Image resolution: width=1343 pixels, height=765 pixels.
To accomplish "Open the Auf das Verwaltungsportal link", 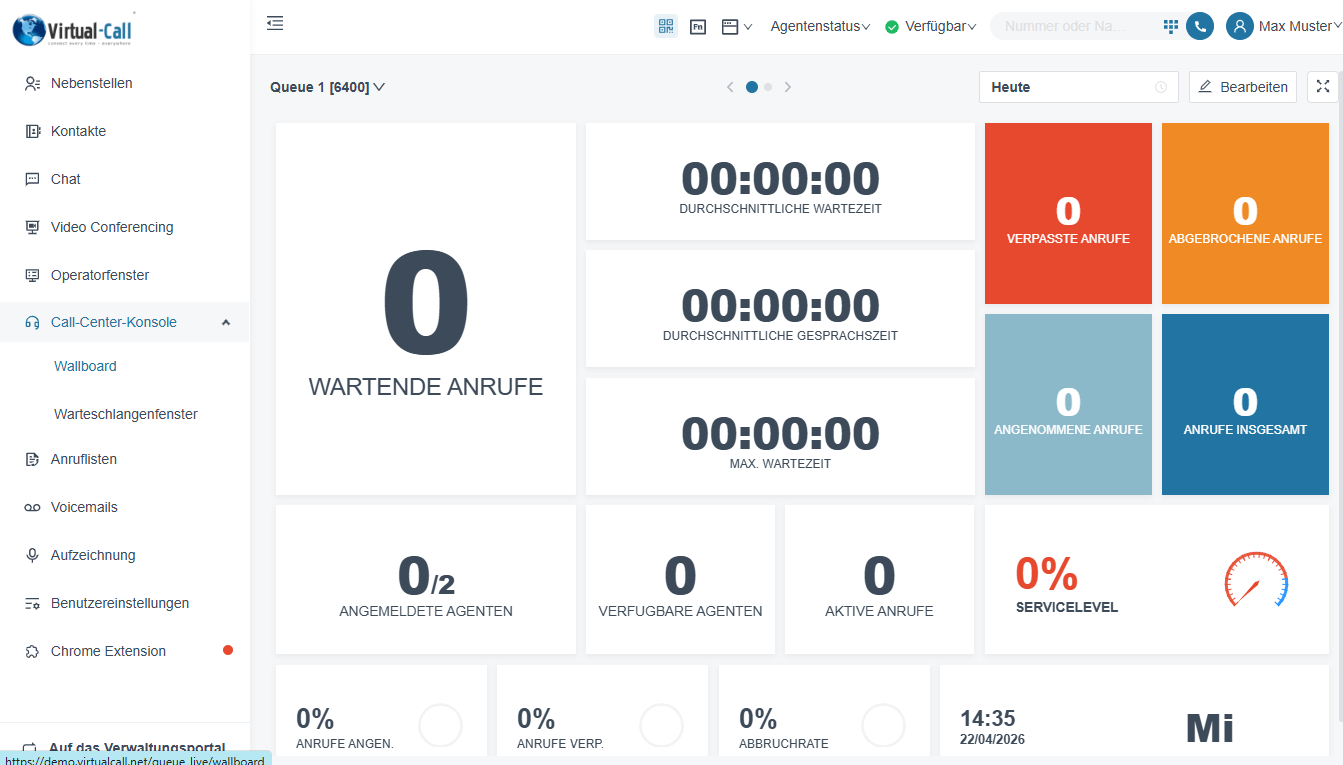I will pos(137,747).
